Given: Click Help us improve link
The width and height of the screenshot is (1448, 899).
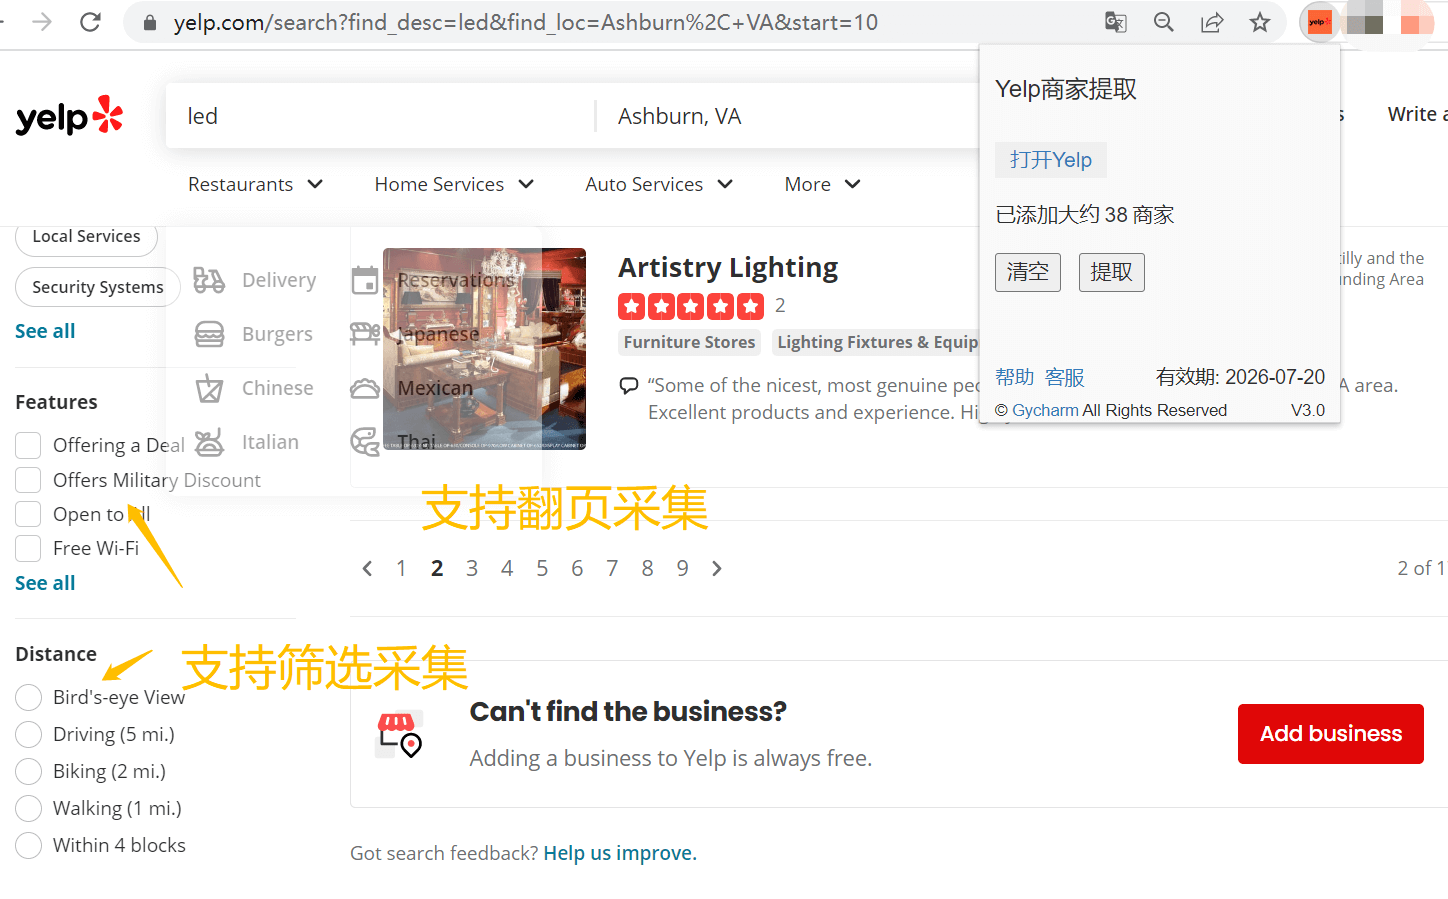Looking at the screenshot, I should [x=620, y=853].
